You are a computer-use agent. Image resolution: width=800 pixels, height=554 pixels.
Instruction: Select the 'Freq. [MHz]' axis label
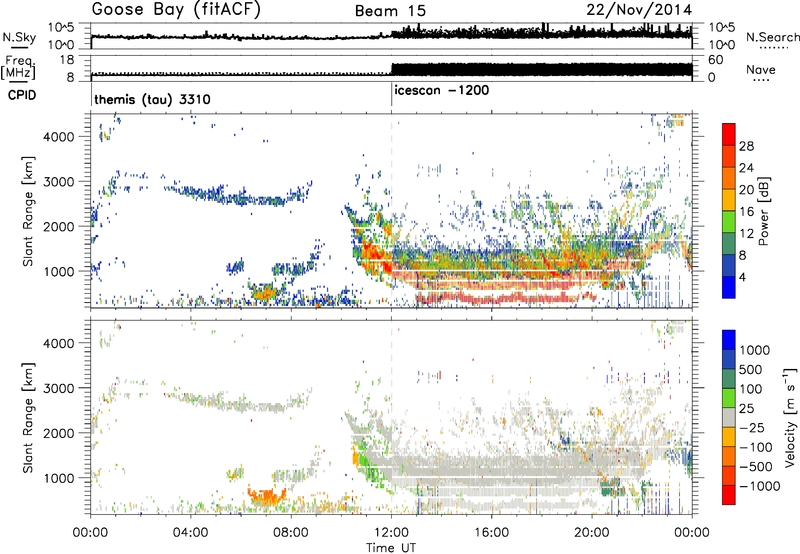tap(18, 68)
